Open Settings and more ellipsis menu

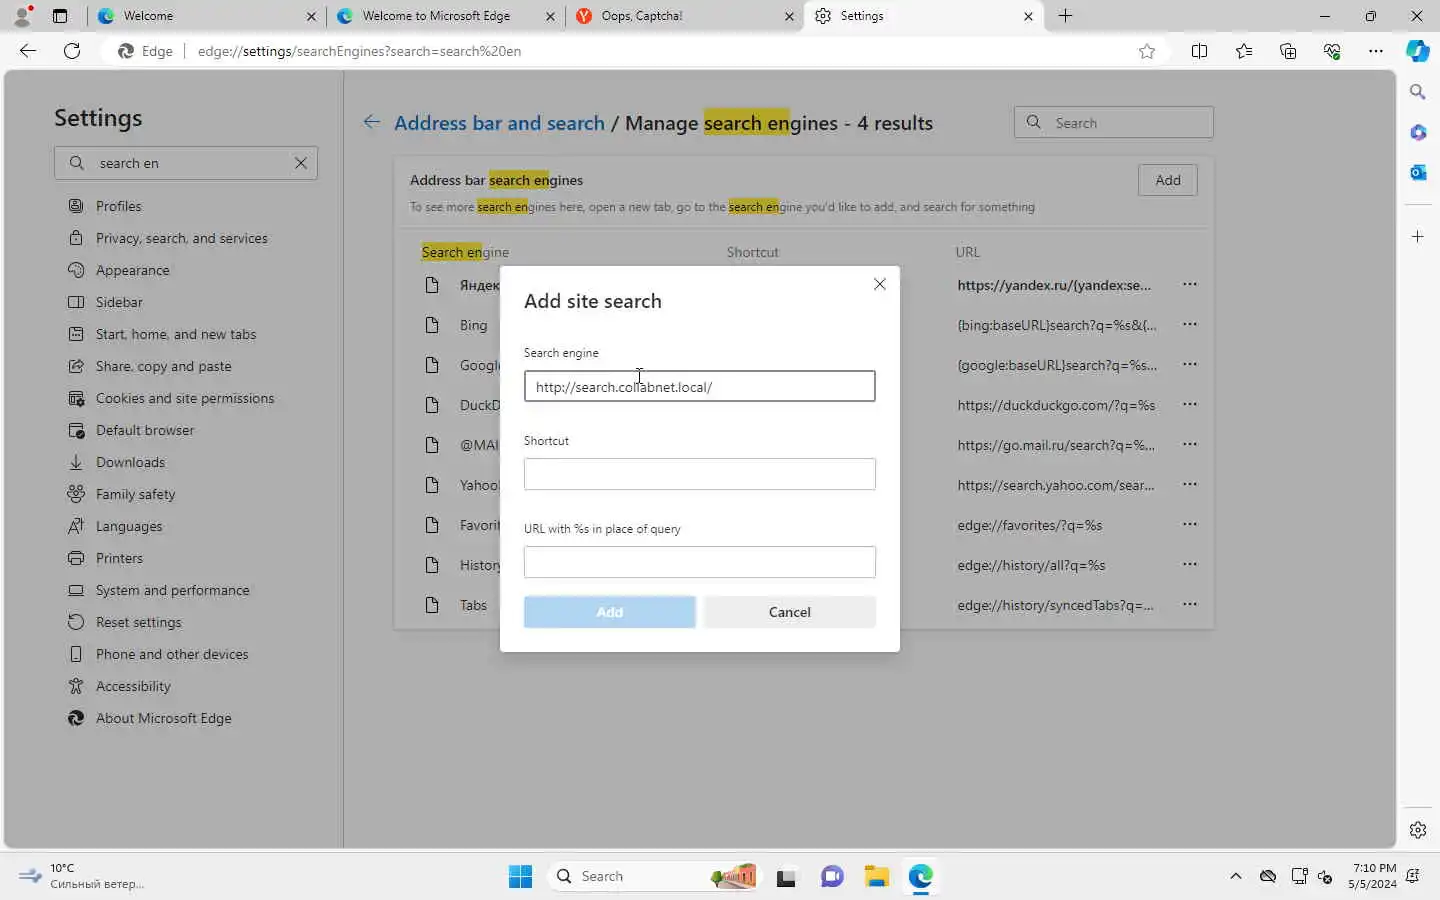pyautogui.click(x=1375, y=51)
